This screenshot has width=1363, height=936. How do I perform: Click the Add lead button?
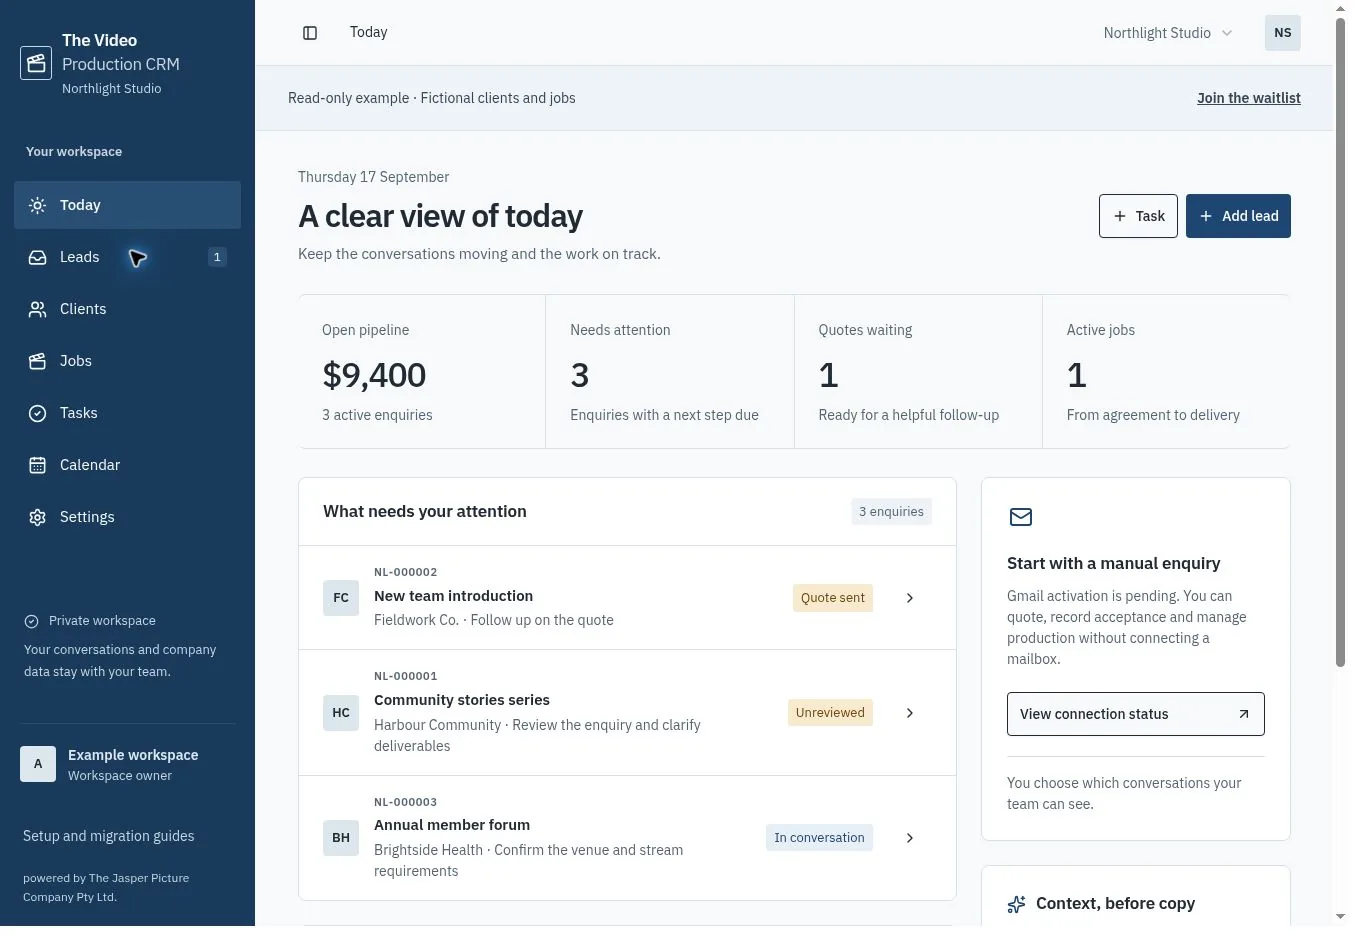(x=1238, y=216)
